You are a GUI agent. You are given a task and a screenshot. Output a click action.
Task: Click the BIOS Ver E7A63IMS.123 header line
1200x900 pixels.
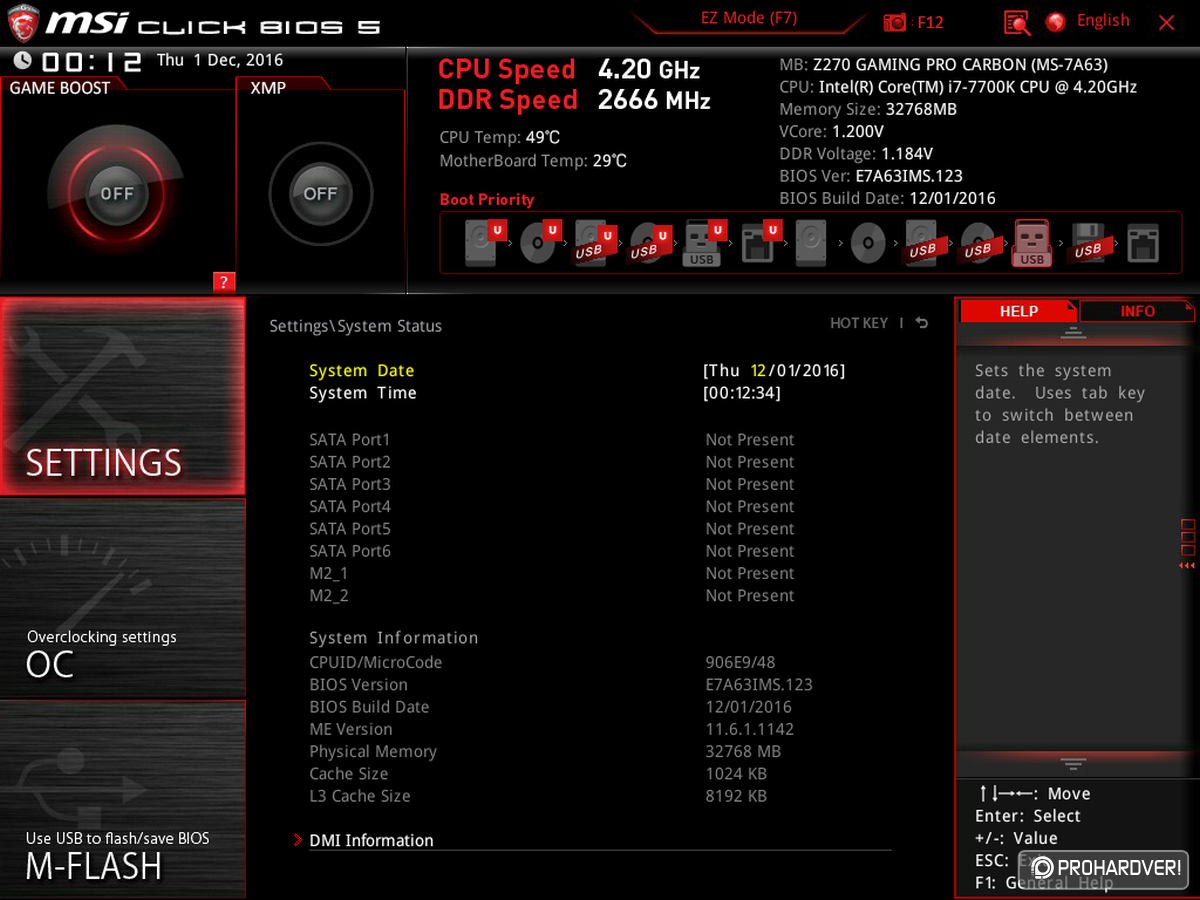click(x=871, y=176)
